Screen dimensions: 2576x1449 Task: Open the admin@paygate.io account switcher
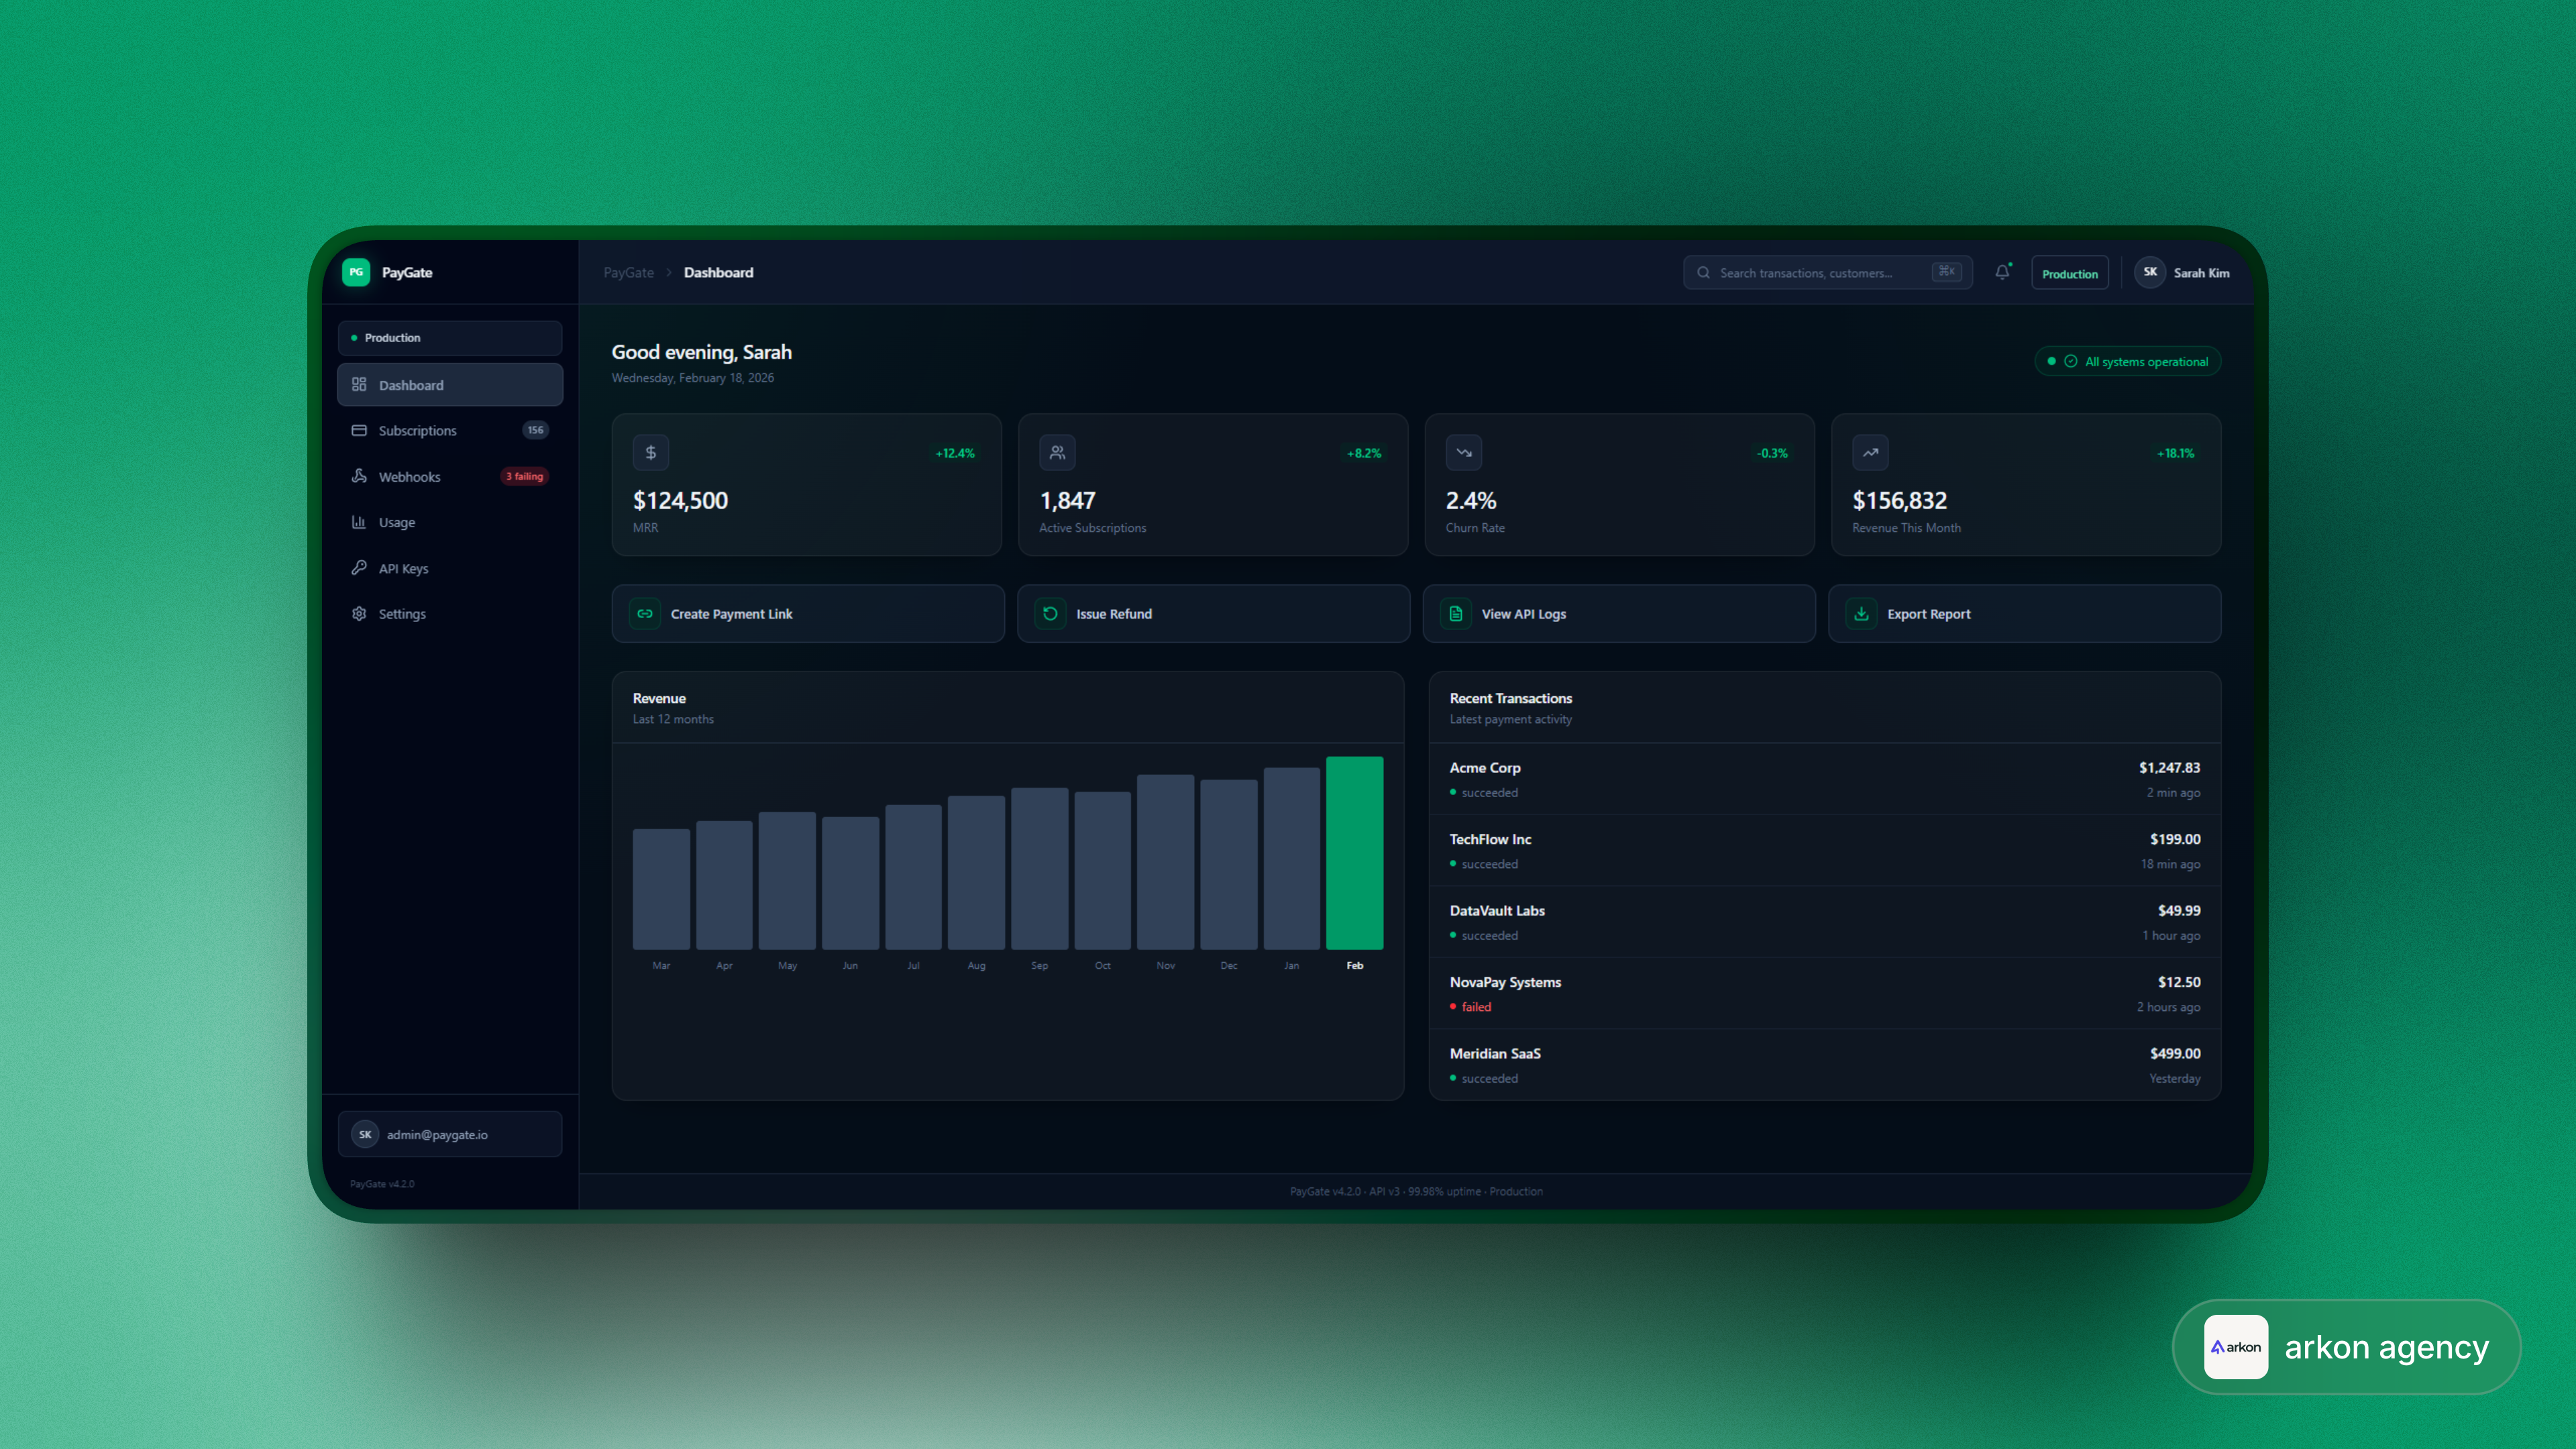(x=450, y=1134)
